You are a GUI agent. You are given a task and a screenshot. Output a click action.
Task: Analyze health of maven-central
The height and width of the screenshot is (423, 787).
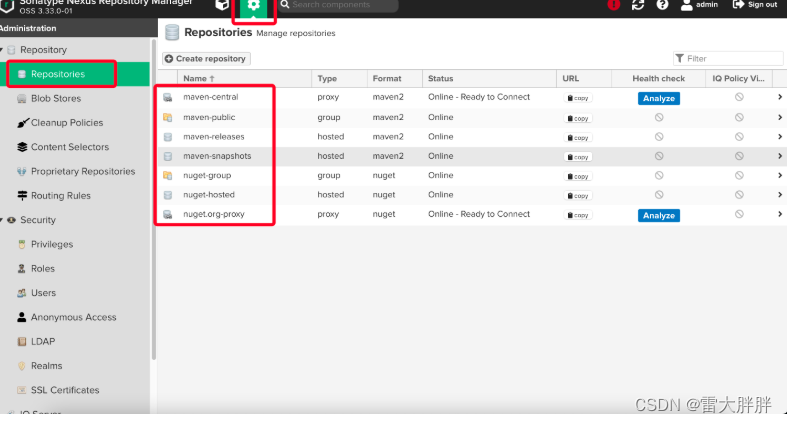click(659, 98)
